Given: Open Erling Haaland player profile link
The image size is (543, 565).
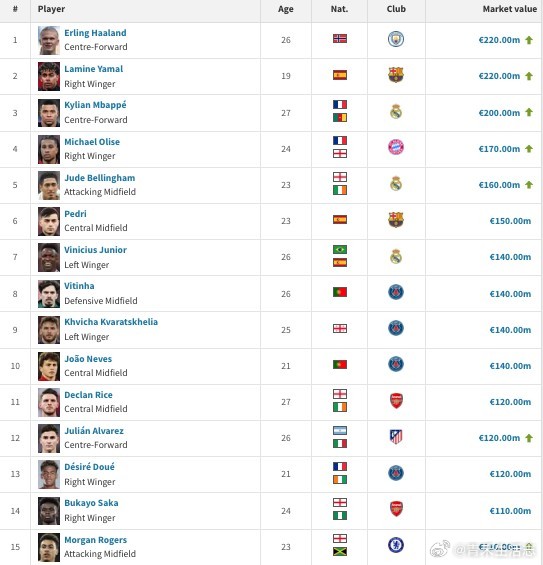Looking at the screenshot, I should tap(95, 33).
